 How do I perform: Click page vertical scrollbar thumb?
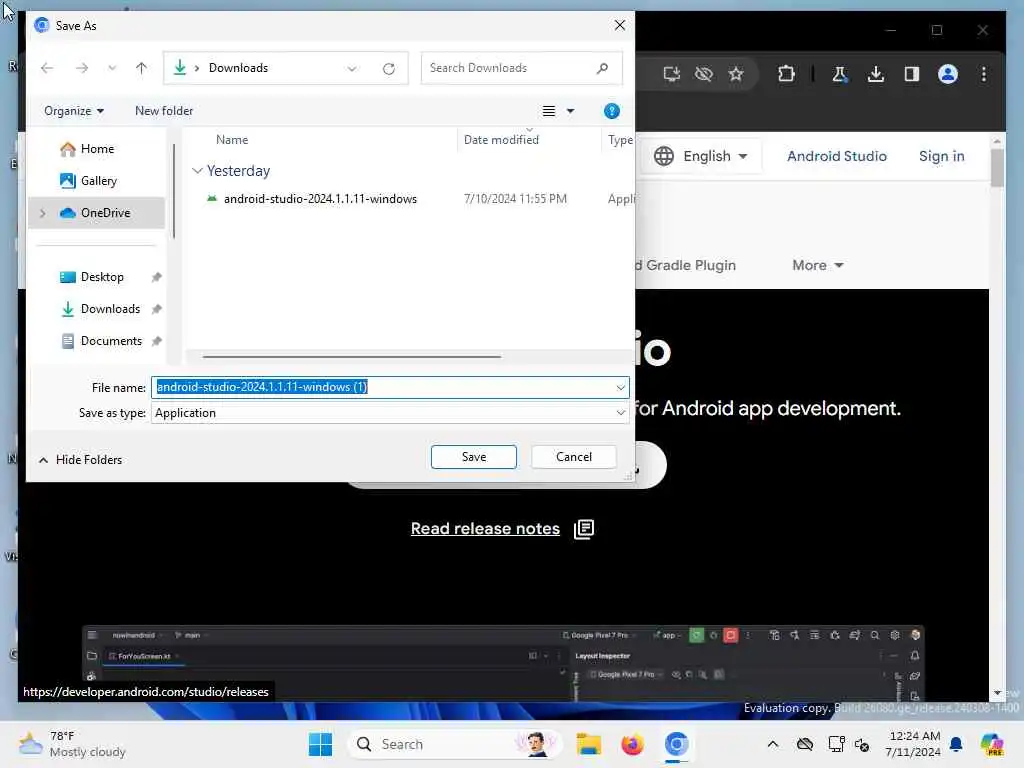click(997, 168)
